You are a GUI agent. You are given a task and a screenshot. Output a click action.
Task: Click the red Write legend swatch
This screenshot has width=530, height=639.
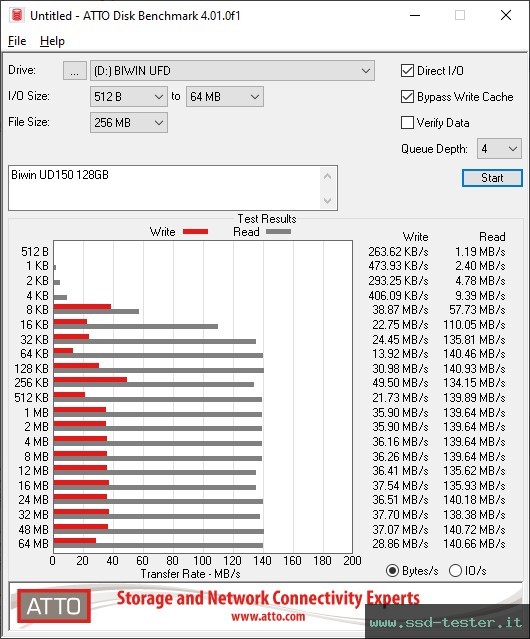[x=196, y=231]
